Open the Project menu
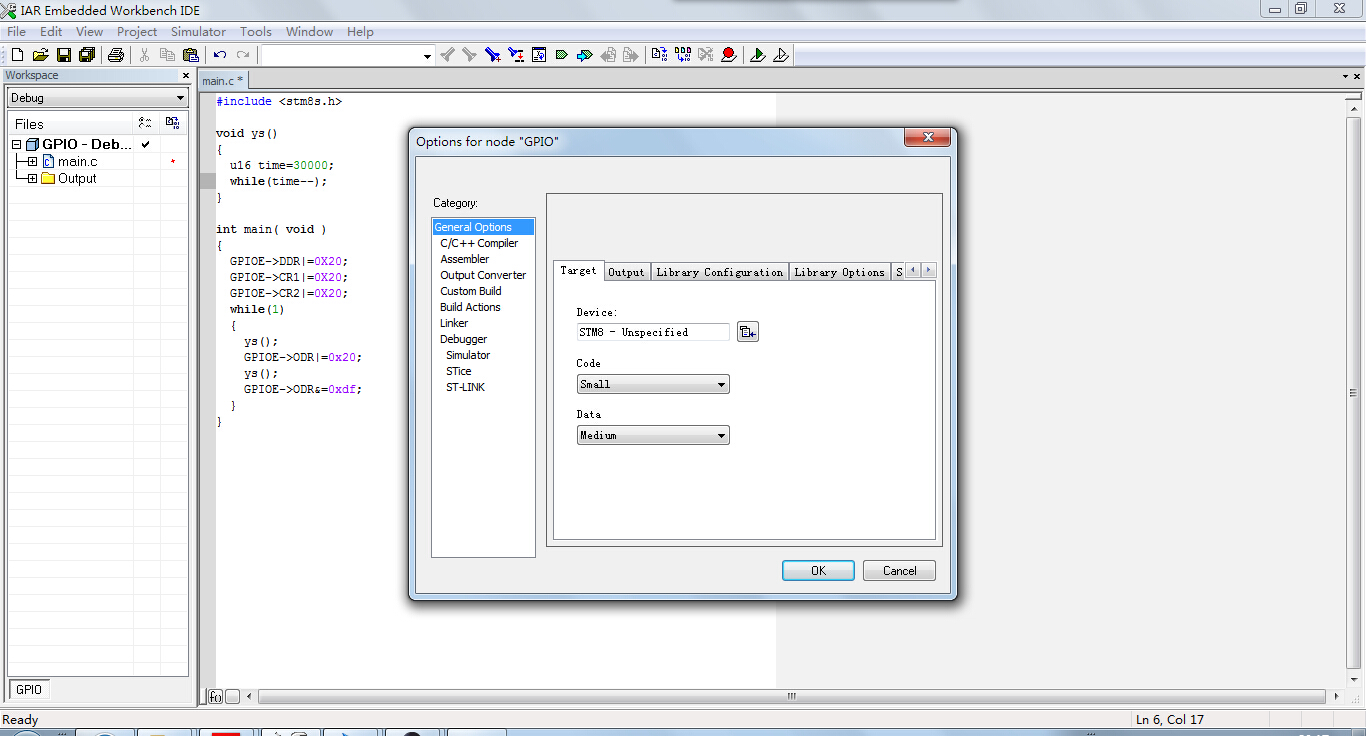The height and width of the screenshot is (736, 1366). 137,32
